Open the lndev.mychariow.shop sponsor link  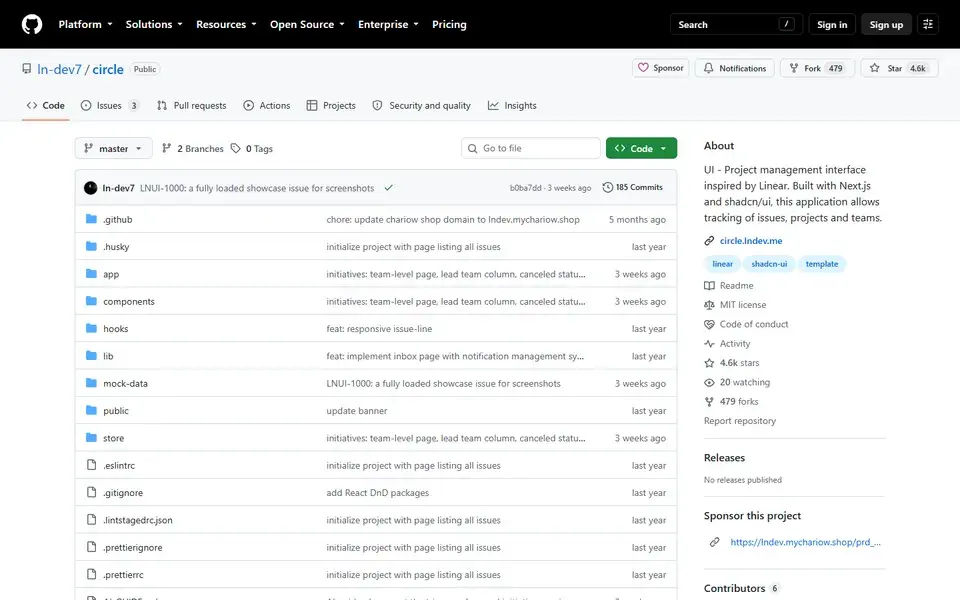point(805,542)
